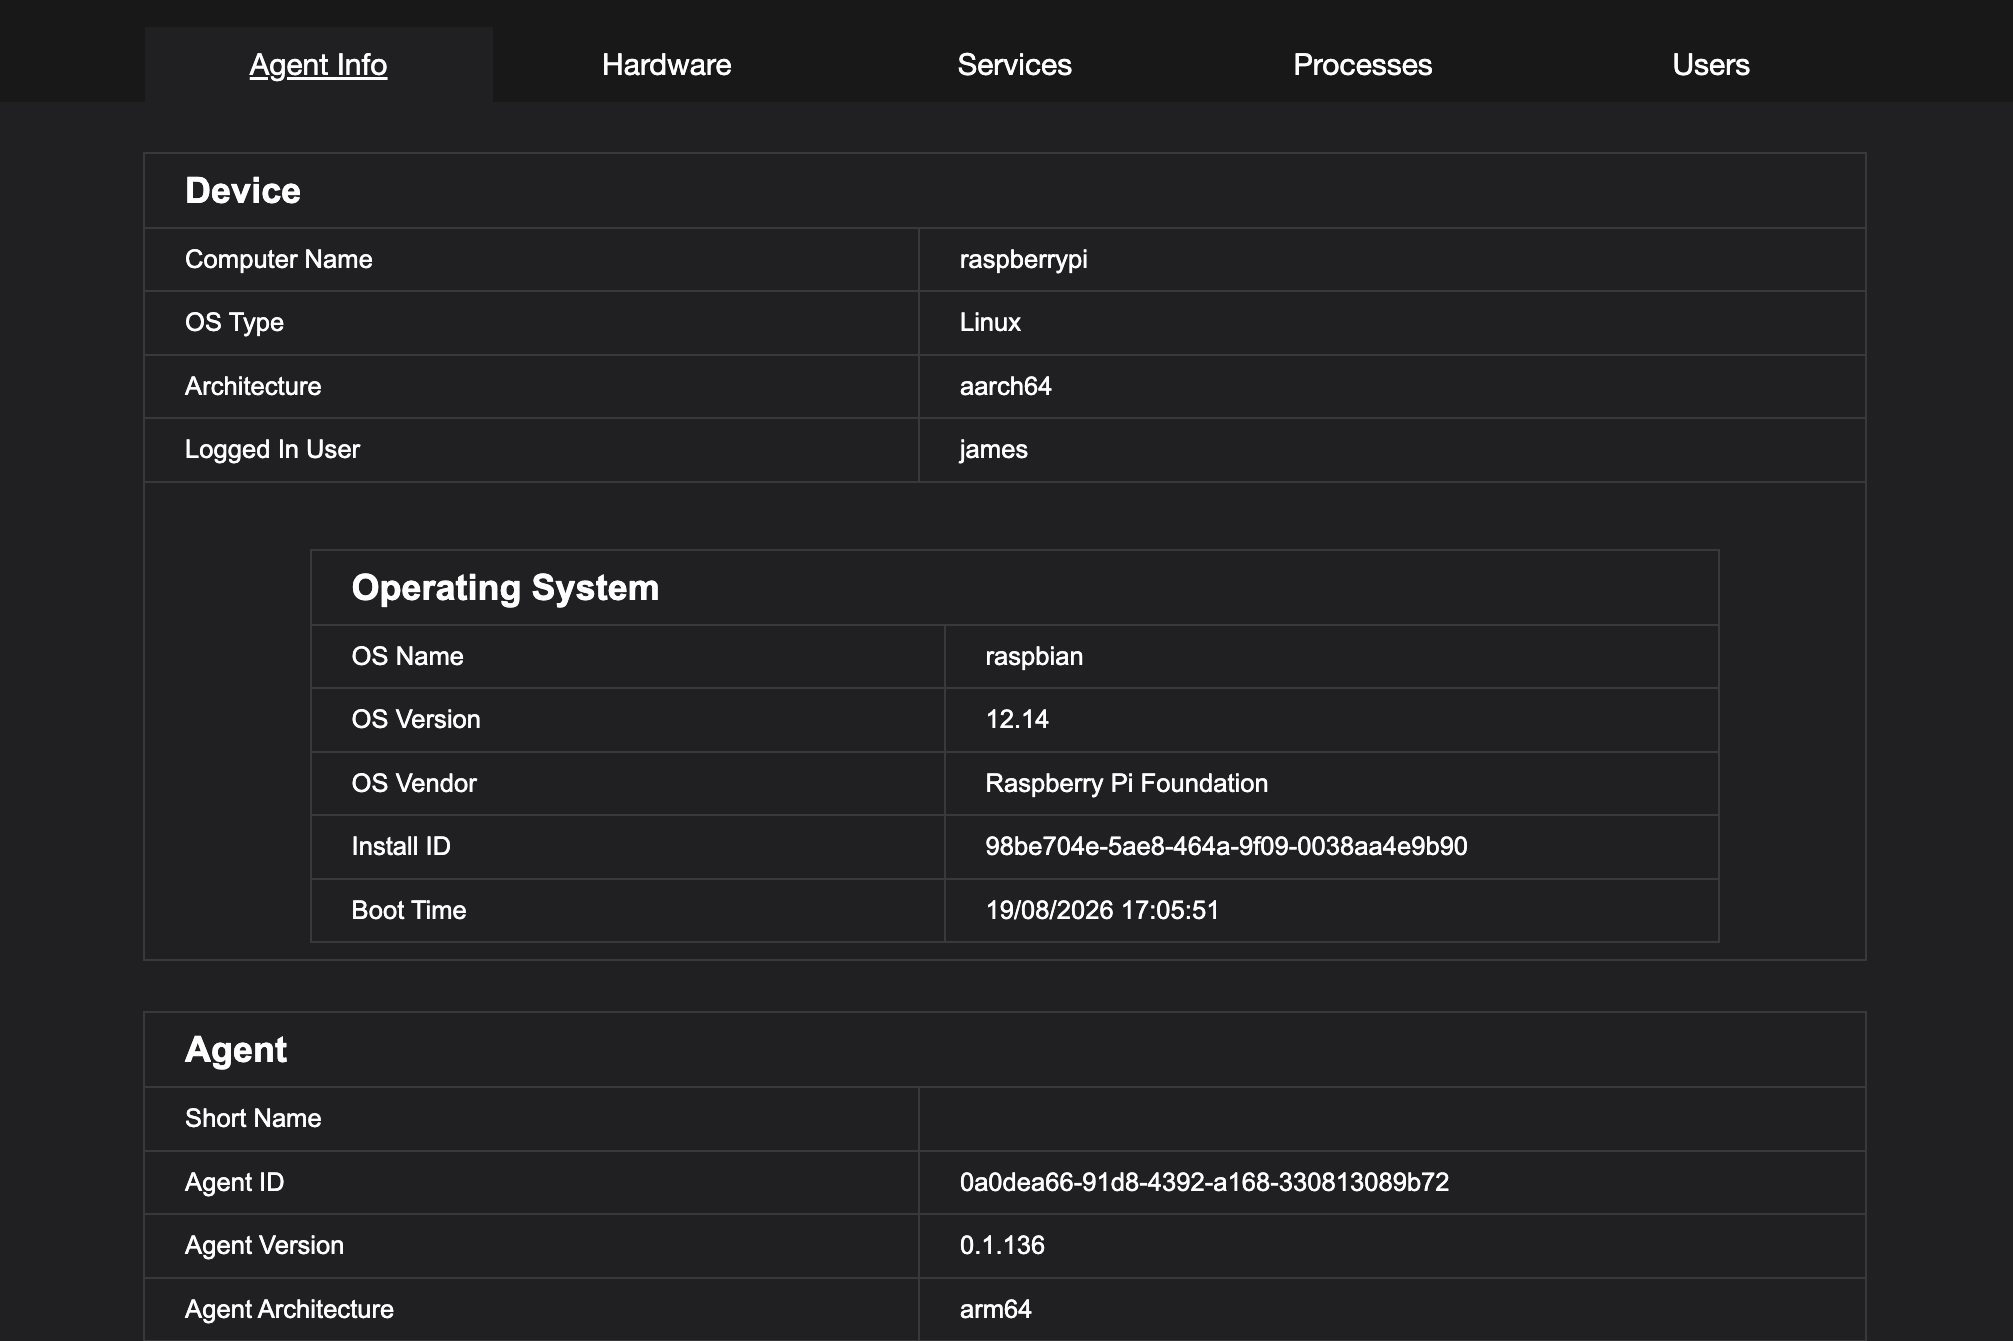Click the 'Boot Time' label

(x=409, y=910)
